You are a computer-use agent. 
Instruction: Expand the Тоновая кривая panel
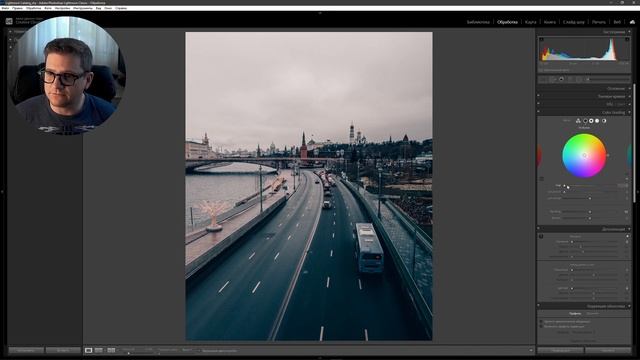pos(629,96)
